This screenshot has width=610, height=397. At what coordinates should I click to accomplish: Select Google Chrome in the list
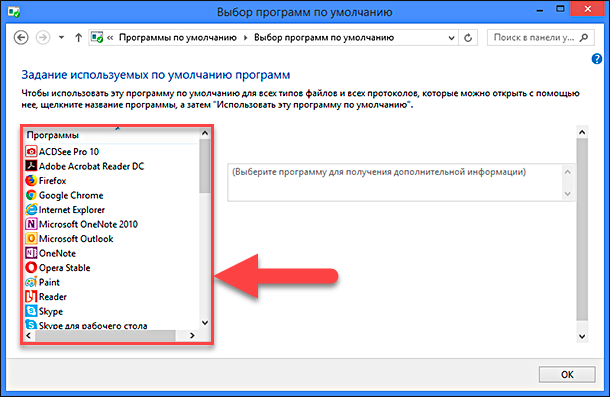point(71,195)
